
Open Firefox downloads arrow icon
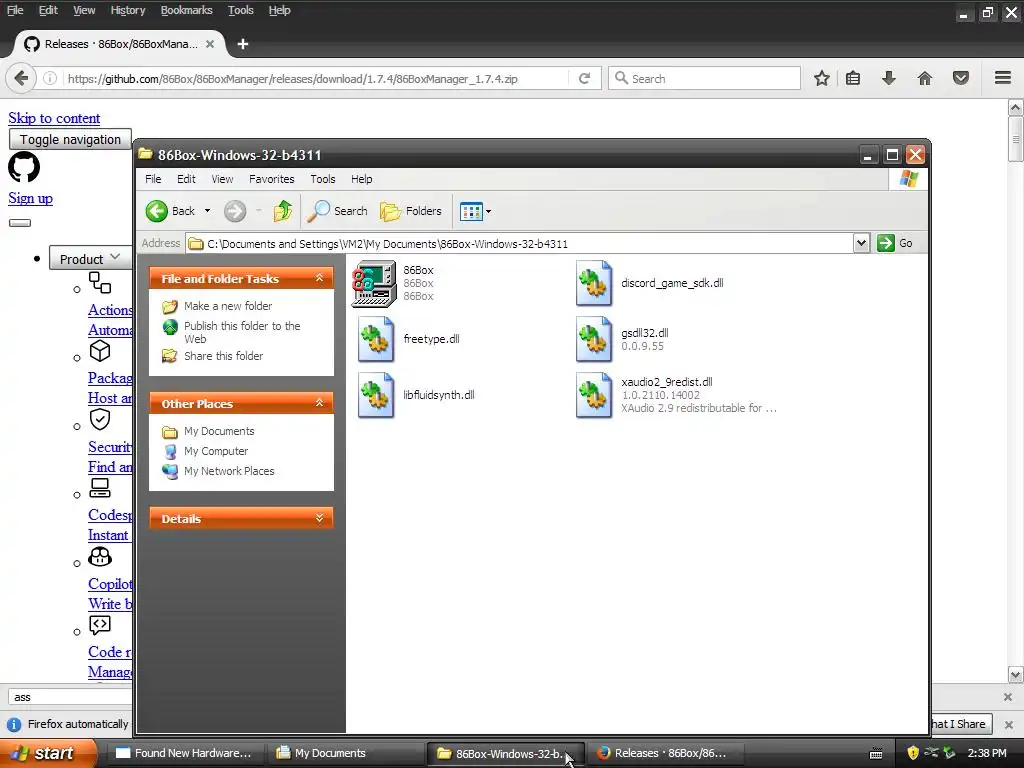888,78
